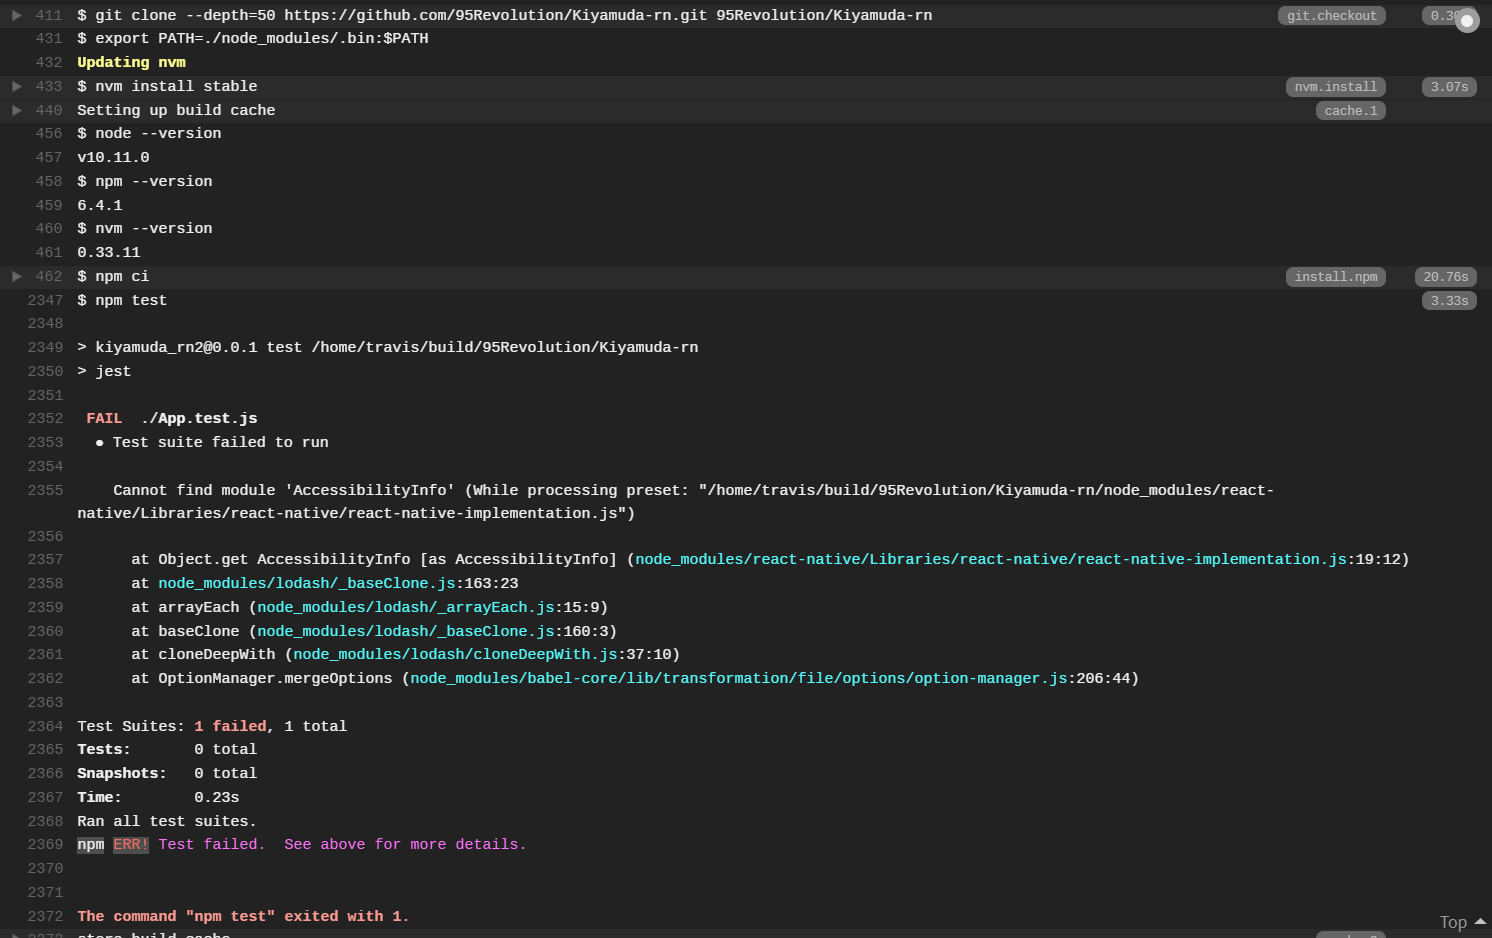The height and width of the screenshot is (938, 1492).
Task: Click the babel-core option-manager.js stack path
Action: [x=739, y=678]
